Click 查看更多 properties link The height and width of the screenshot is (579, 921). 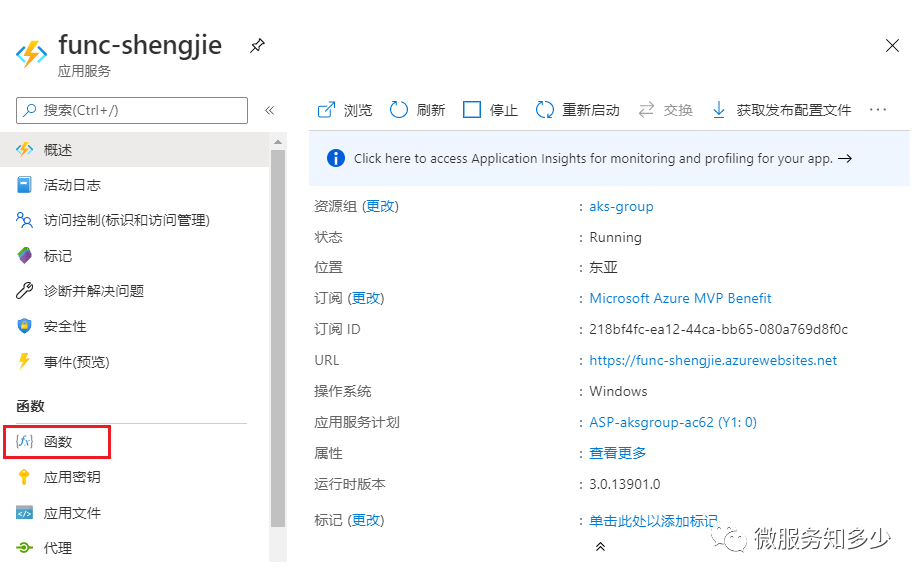point(617,453)
